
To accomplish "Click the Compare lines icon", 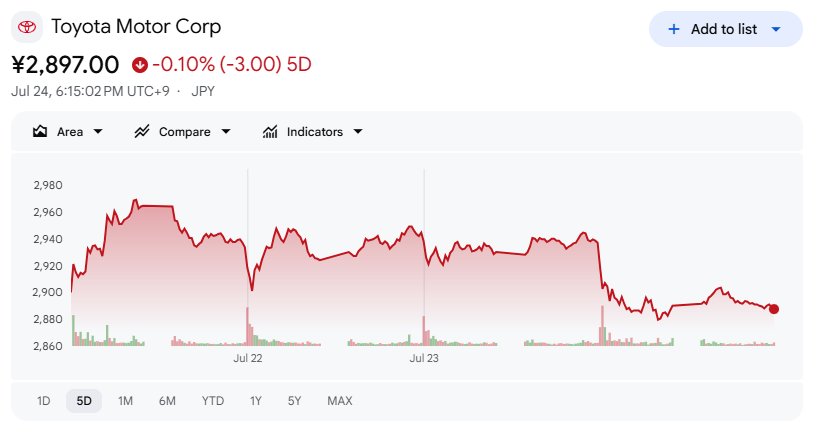I will (142, 131).
